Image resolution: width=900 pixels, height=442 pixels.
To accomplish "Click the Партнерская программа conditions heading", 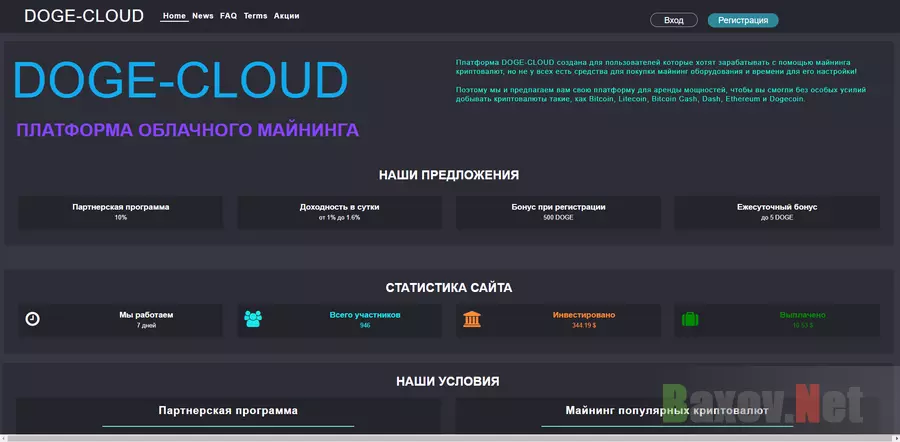I will [228, 410].
